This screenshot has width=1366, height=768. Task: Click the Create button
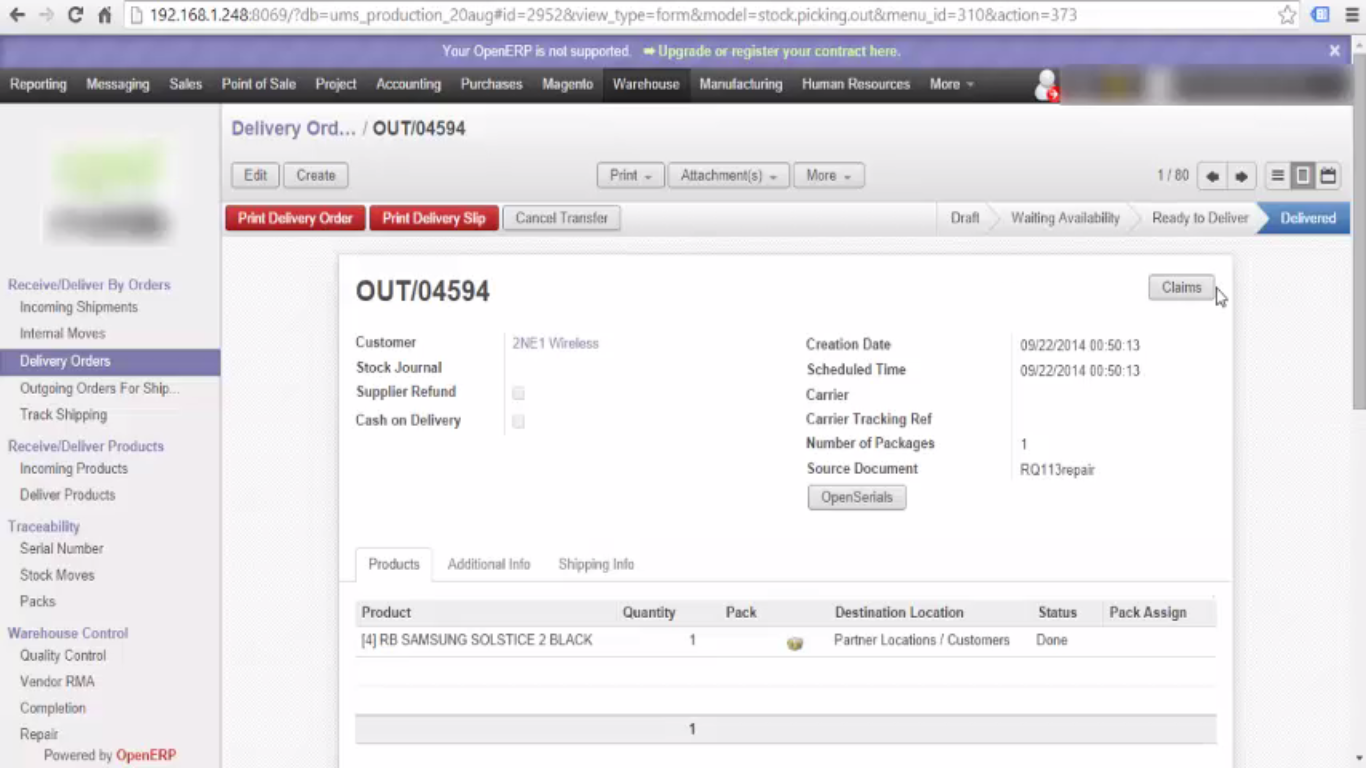click(315, 175)
